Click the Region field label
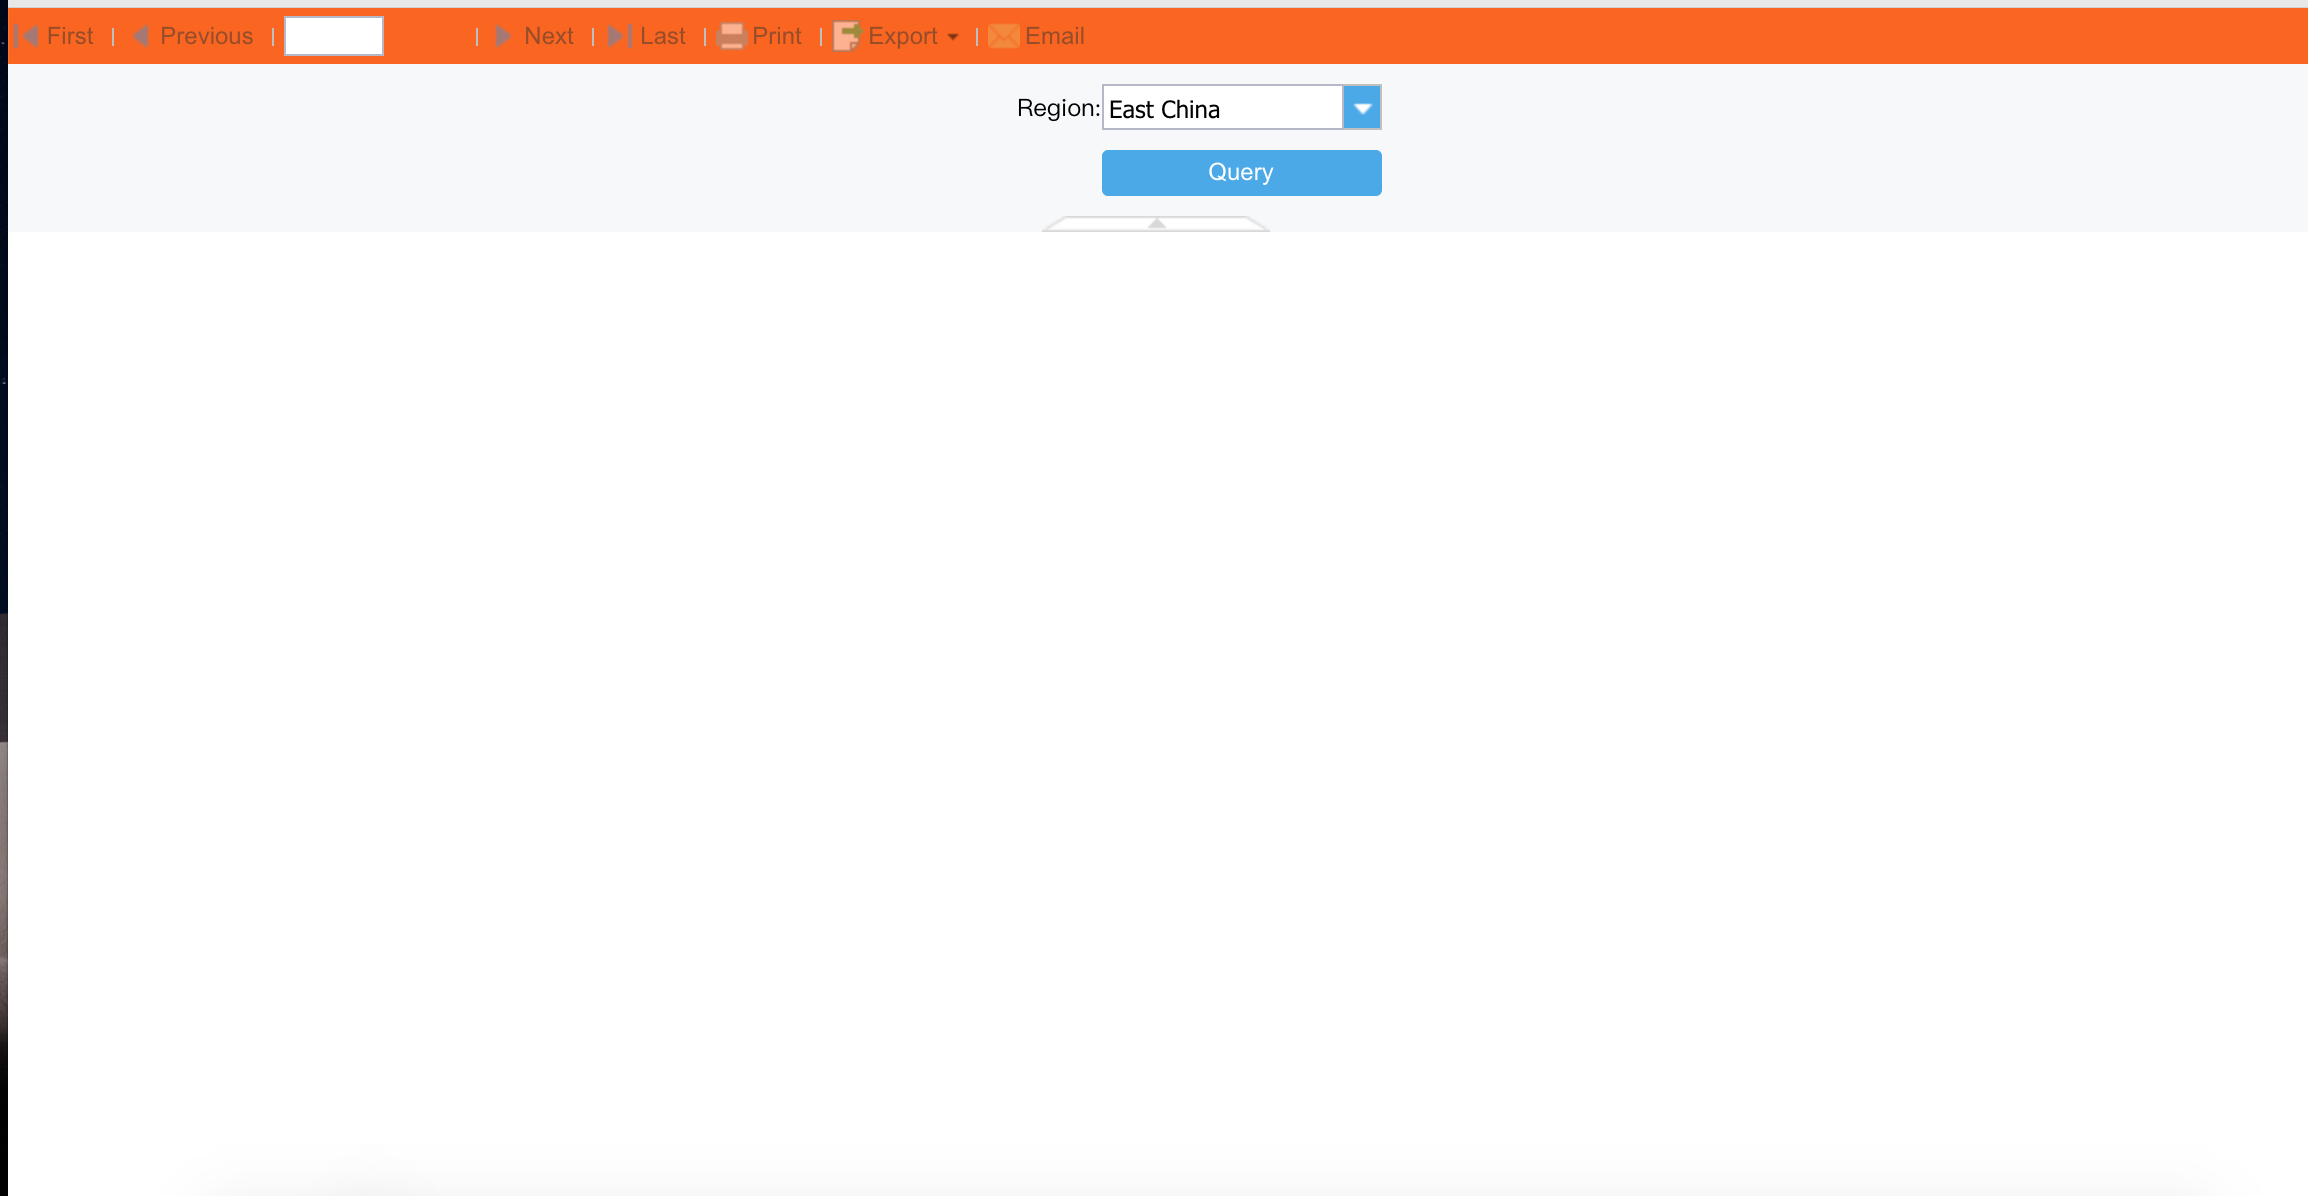The width and height of the screenshot is (2308, 1196). [x=1055, y=108]
